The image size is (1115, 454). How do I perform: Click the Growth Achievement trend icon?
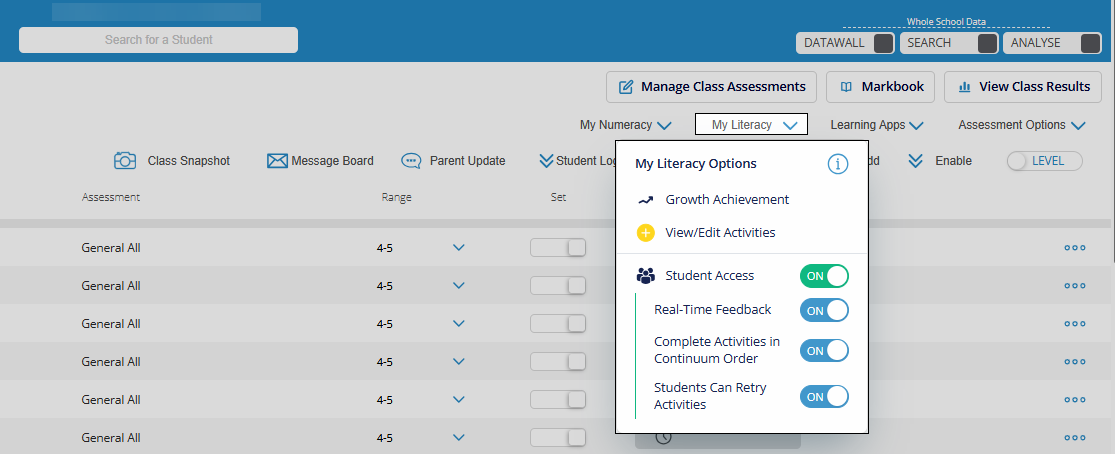pyautogui.click(x=645, y=200)
